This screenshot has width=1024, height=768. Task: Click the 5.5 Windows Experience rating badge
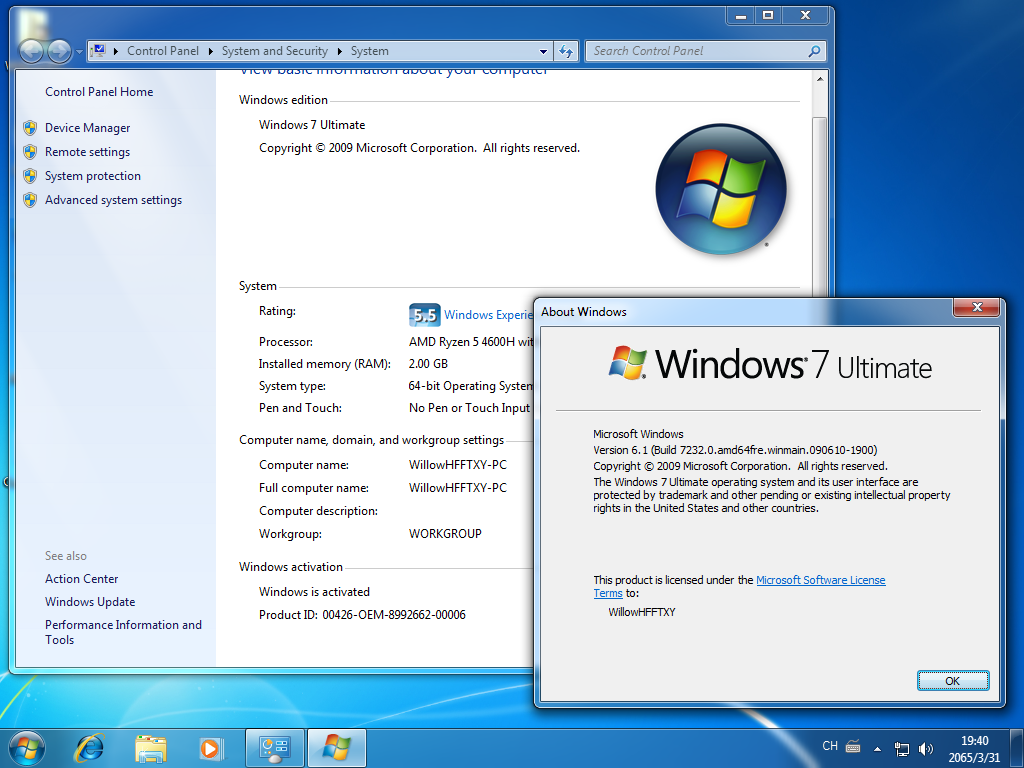[x=424, y=315]
